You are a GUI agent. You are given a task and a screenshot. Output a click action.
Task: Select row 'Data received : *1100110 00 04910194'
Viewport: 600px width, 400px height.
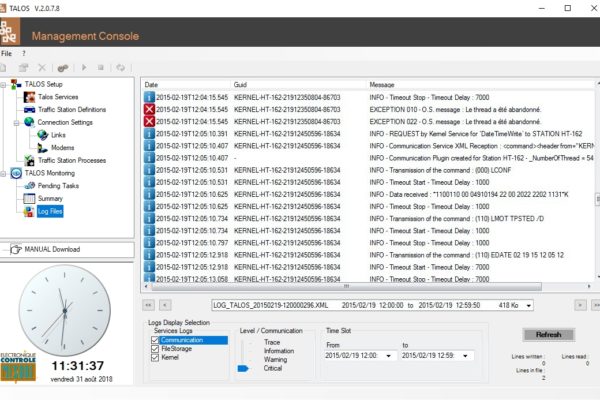click(369, 194)
